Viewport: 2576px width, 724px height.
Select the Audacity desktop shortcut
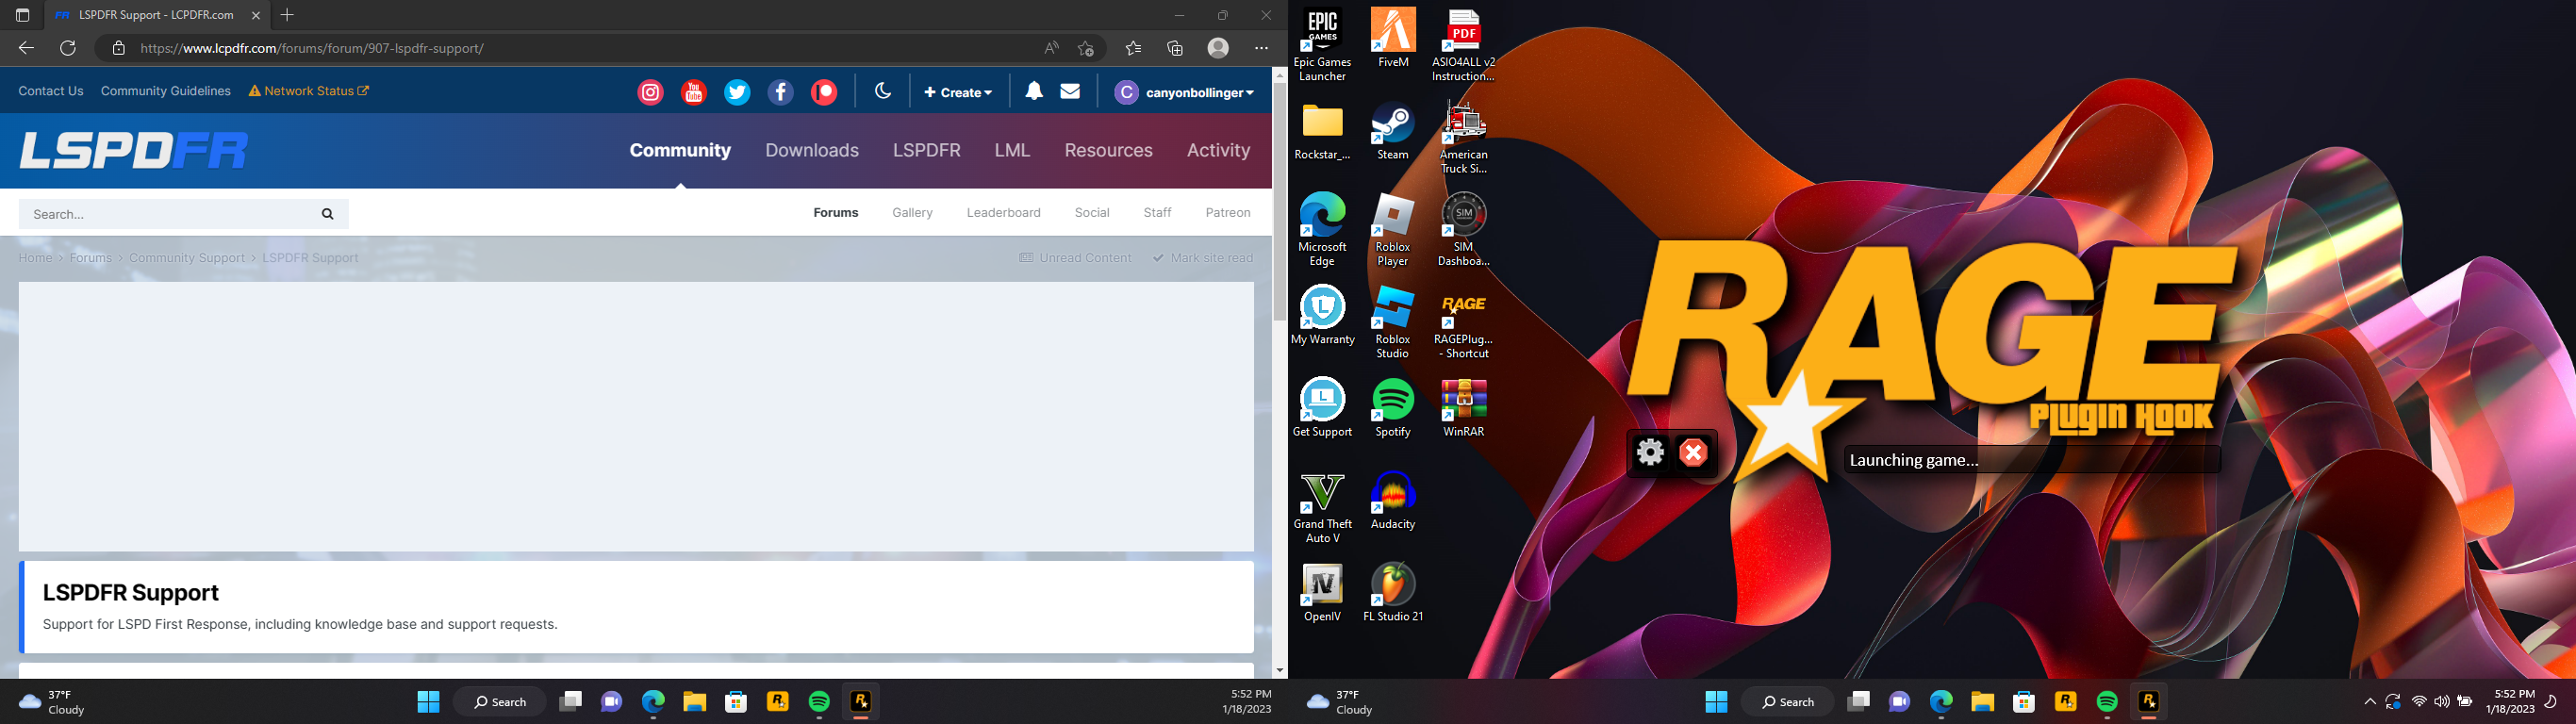point(1393,501)
